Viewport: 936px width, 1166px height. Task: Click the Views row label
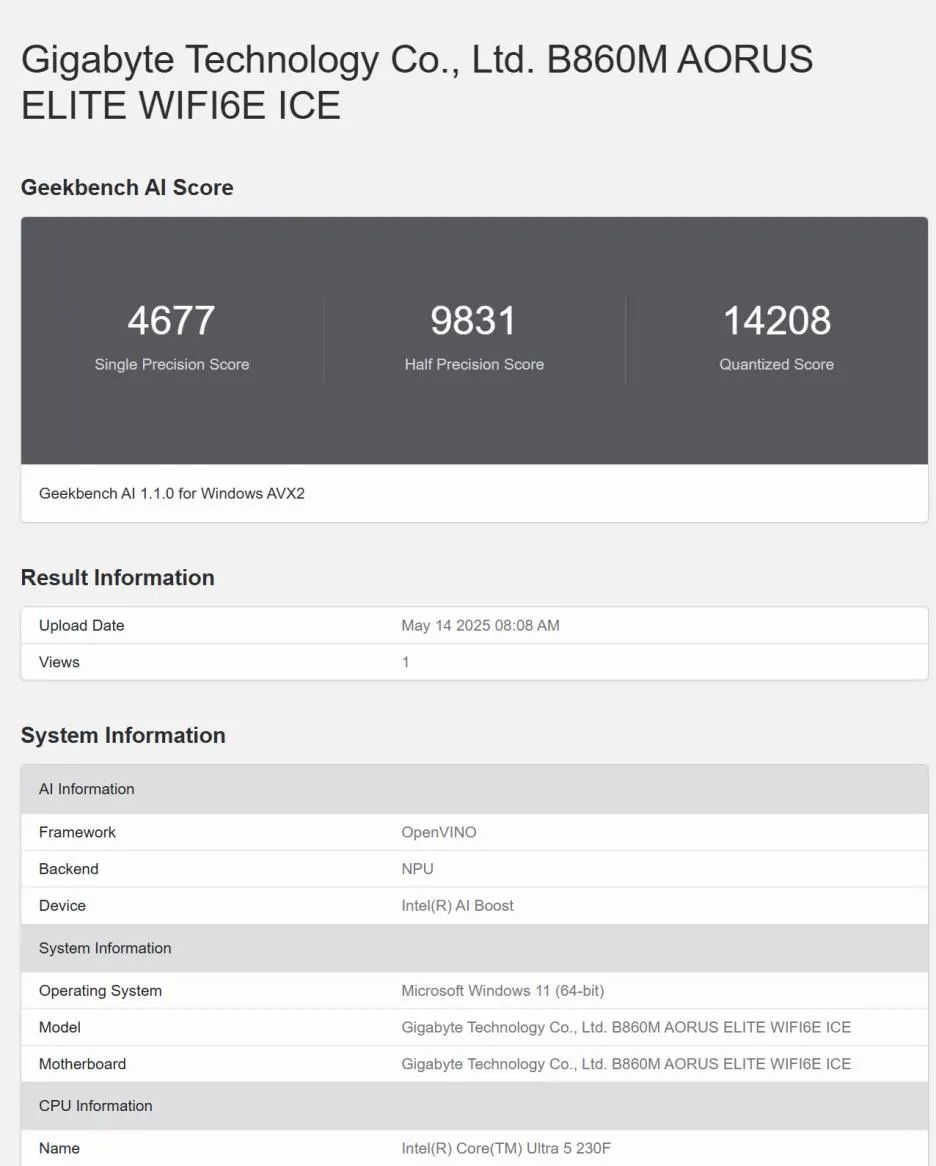click(59, 662)
